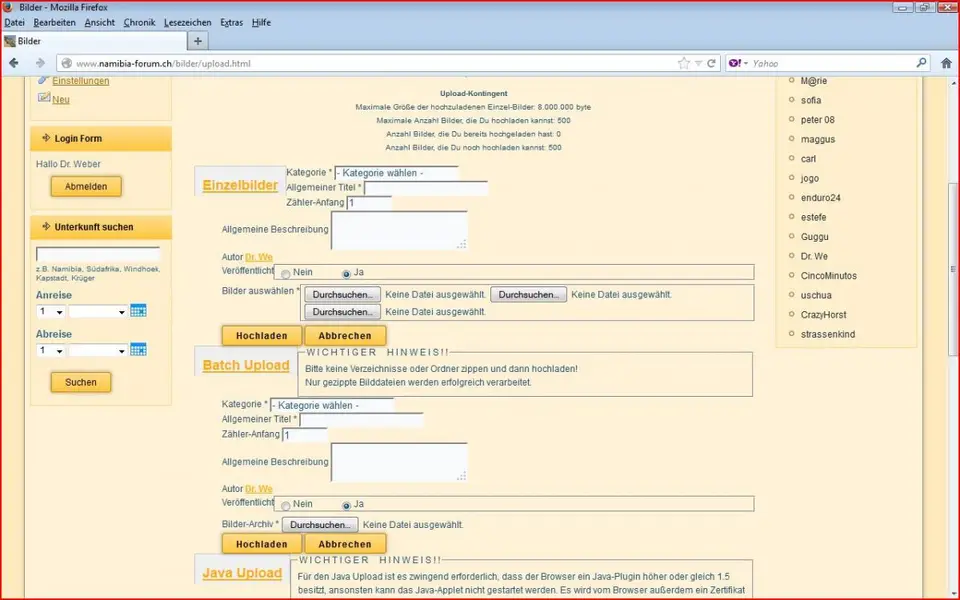The image size is (960, 600).
Task: Open the Yahoo search engine selector
Action: coord(738,63)
